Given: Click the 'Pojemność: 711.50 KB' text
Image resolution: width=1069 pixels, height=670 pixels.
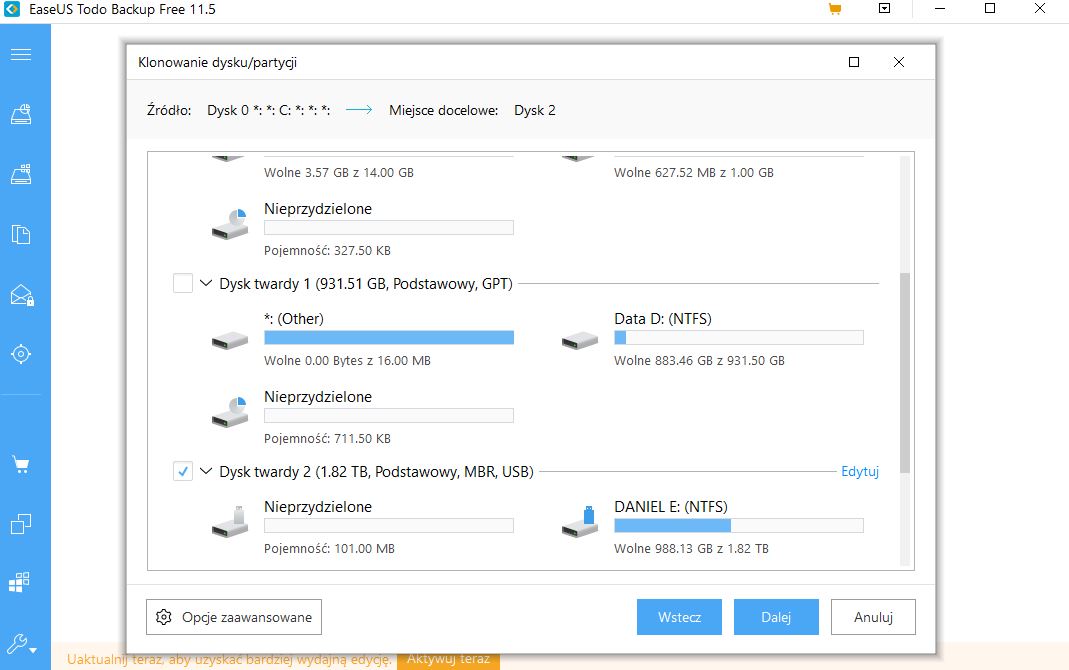Looking at the screenshot, I should click(327, 439).
